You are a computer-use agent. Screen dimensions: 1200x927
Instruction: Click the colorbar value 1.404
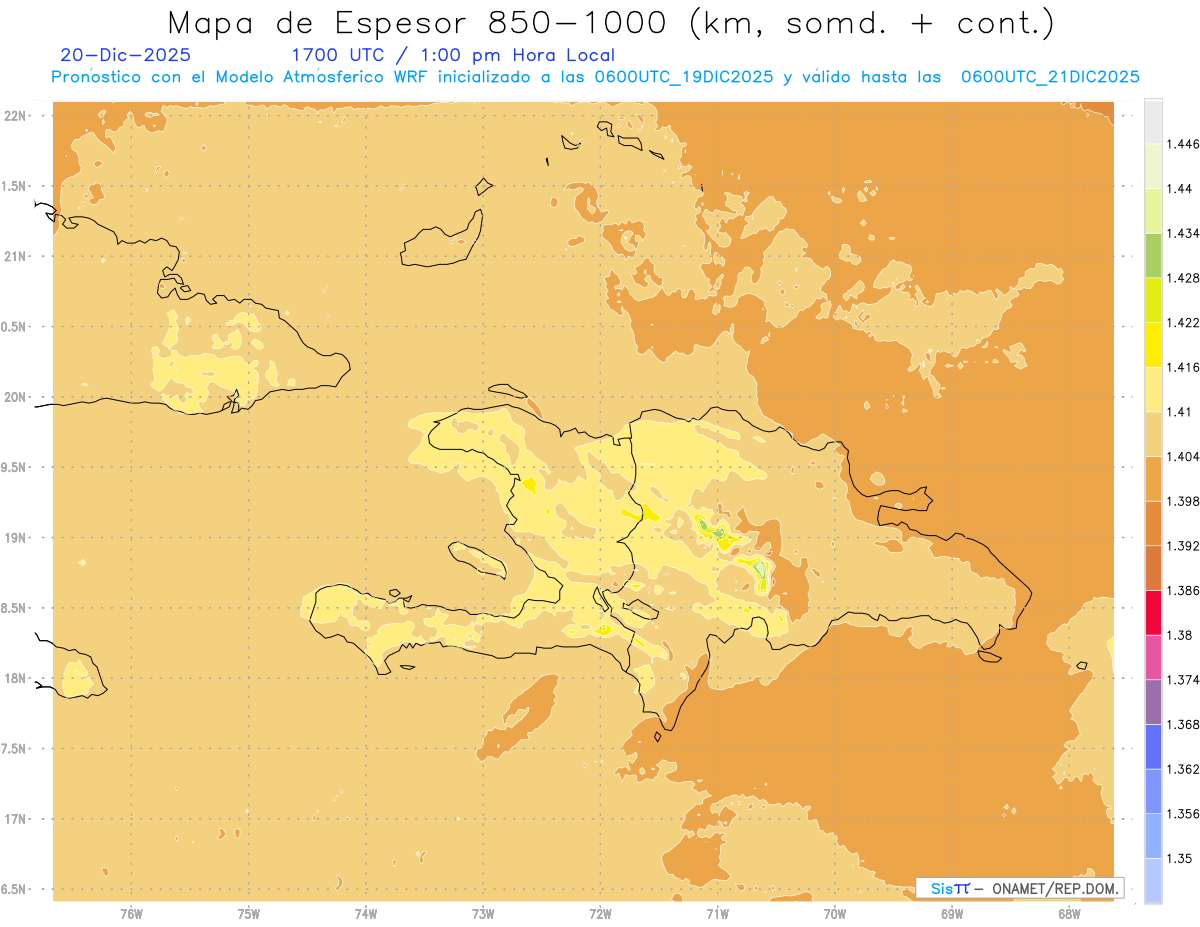[1183, 456]
